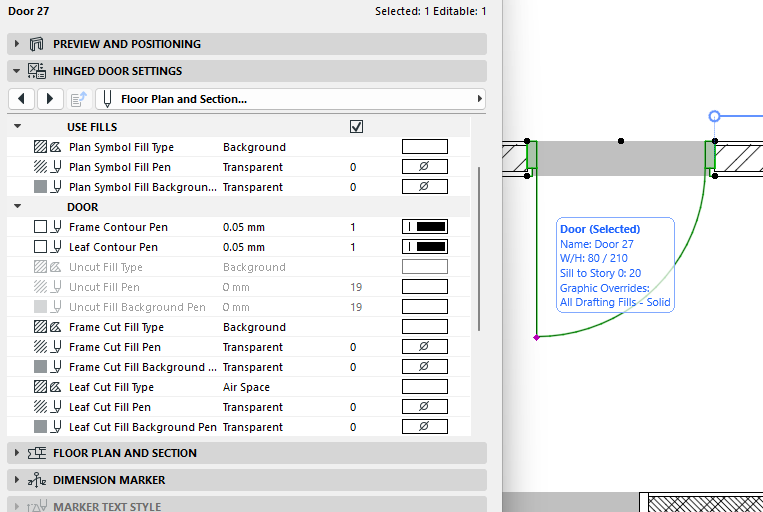Click Frame Cut Fill Pen Transparent value
763x512 pixels.
pyautogui.click(x=253, y=347)
